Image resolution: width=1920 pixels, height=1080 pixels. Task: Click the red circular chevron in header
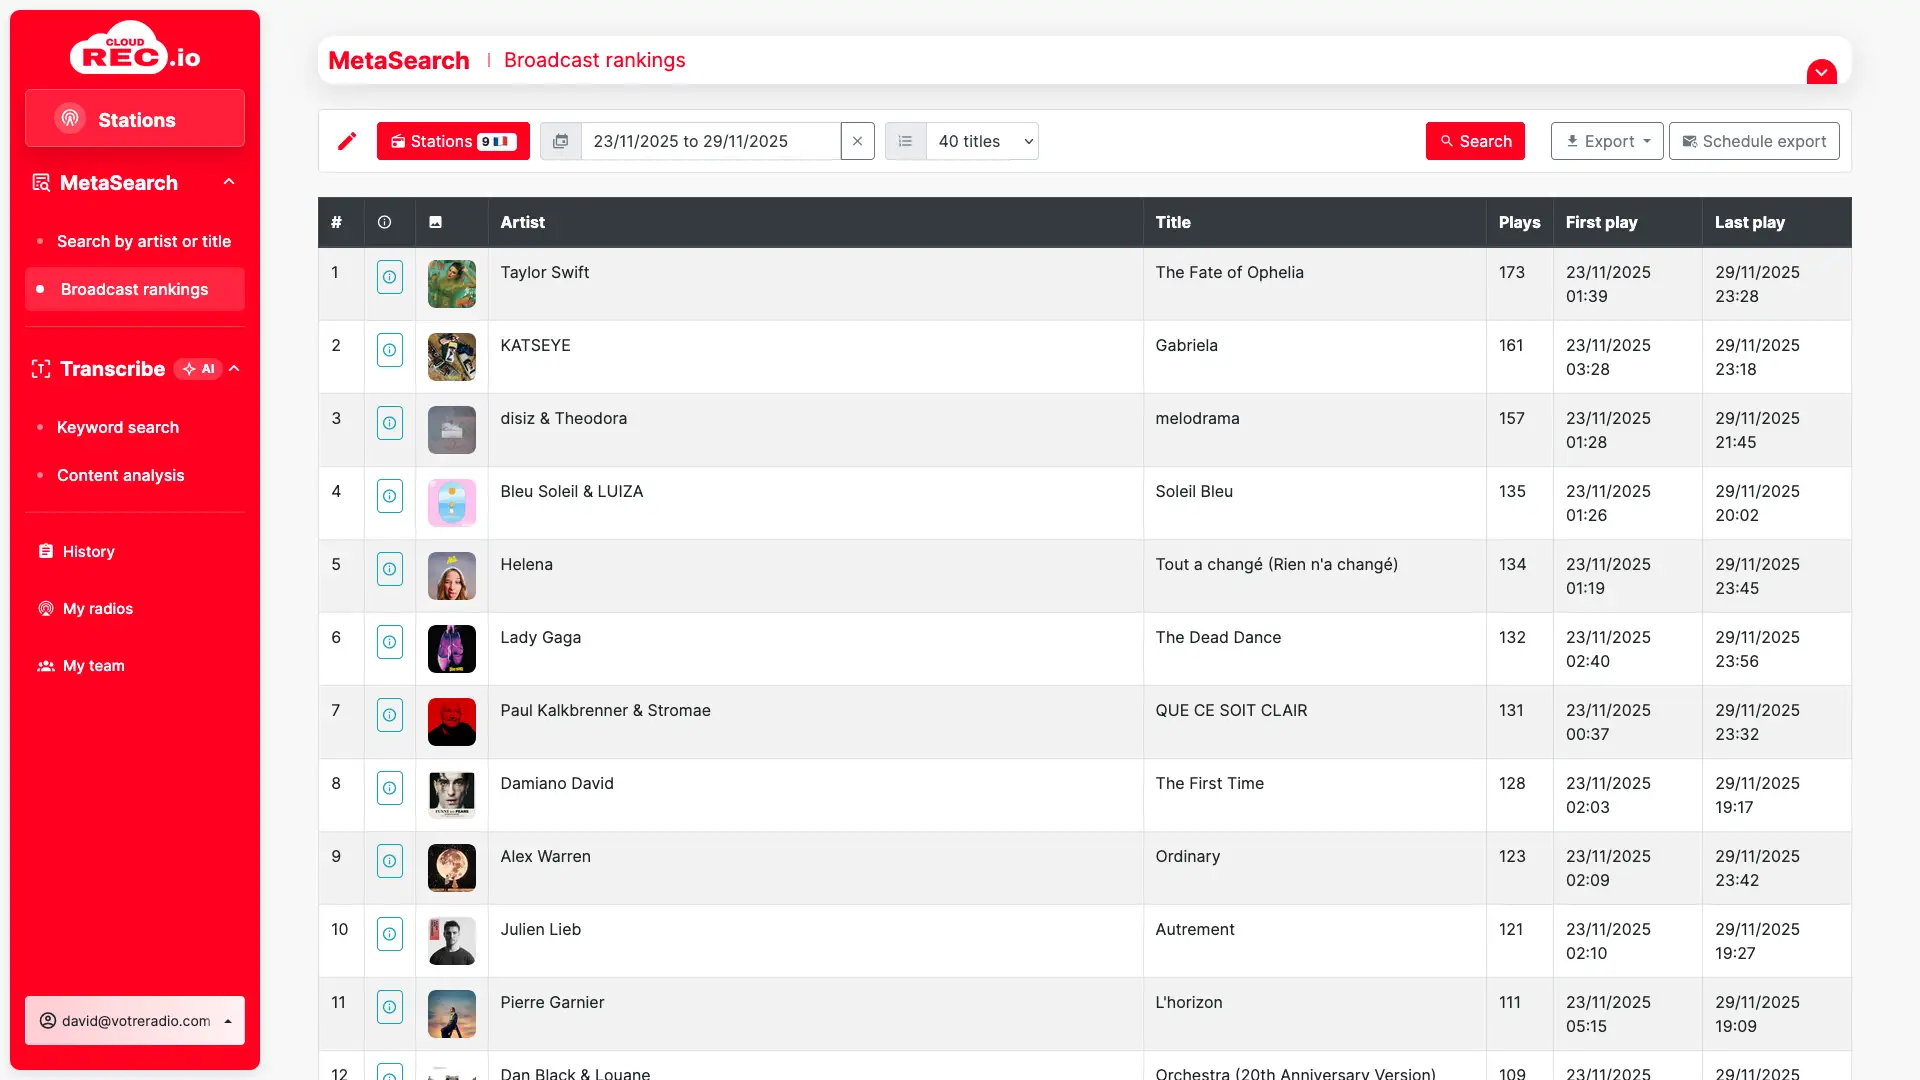1821,73
